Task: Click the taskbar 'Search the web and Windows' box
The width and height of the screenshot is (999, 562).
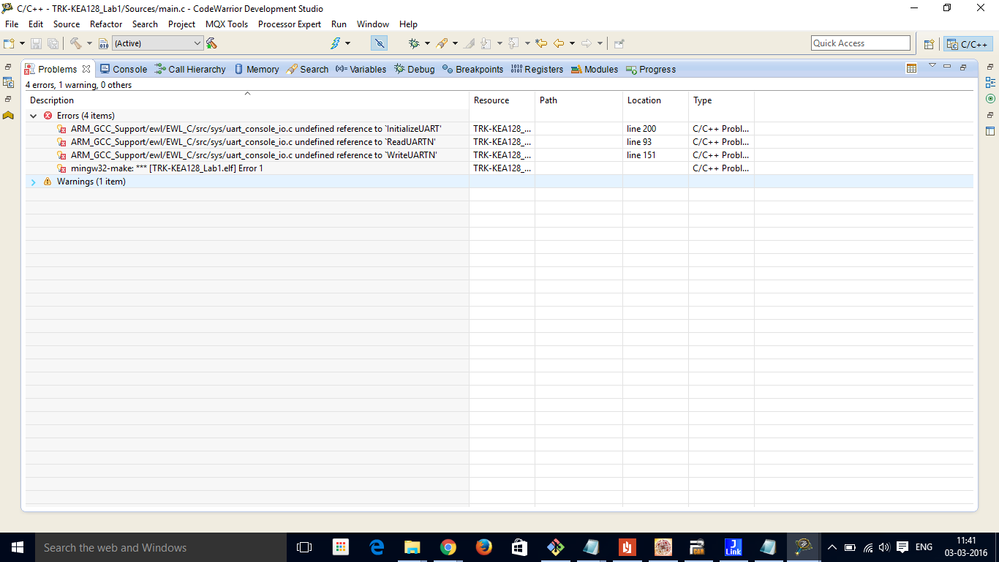Action: click(161, 547)
